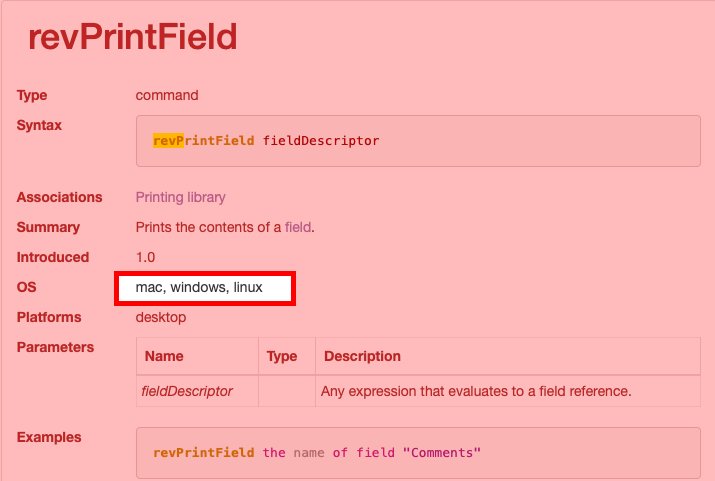The width and height of the screenshot is (715, 481).
Task: Click the "Parameters" section label
Action: 55,347
